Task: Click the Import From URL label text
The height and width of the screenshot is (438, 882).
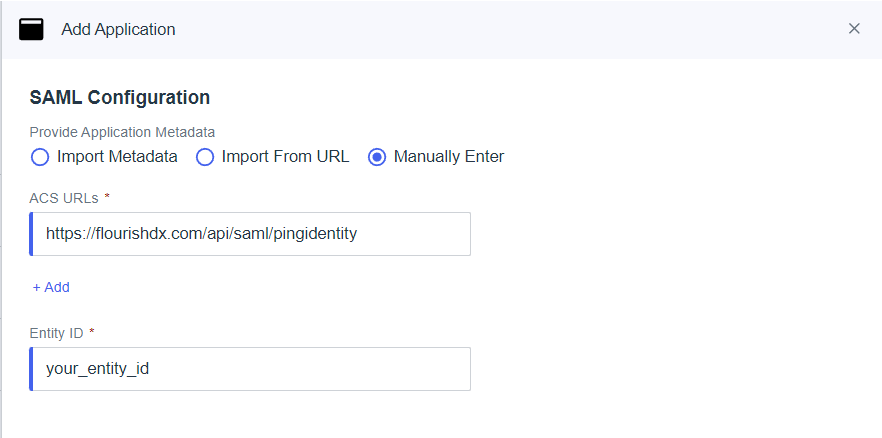Action: point(285,156)
